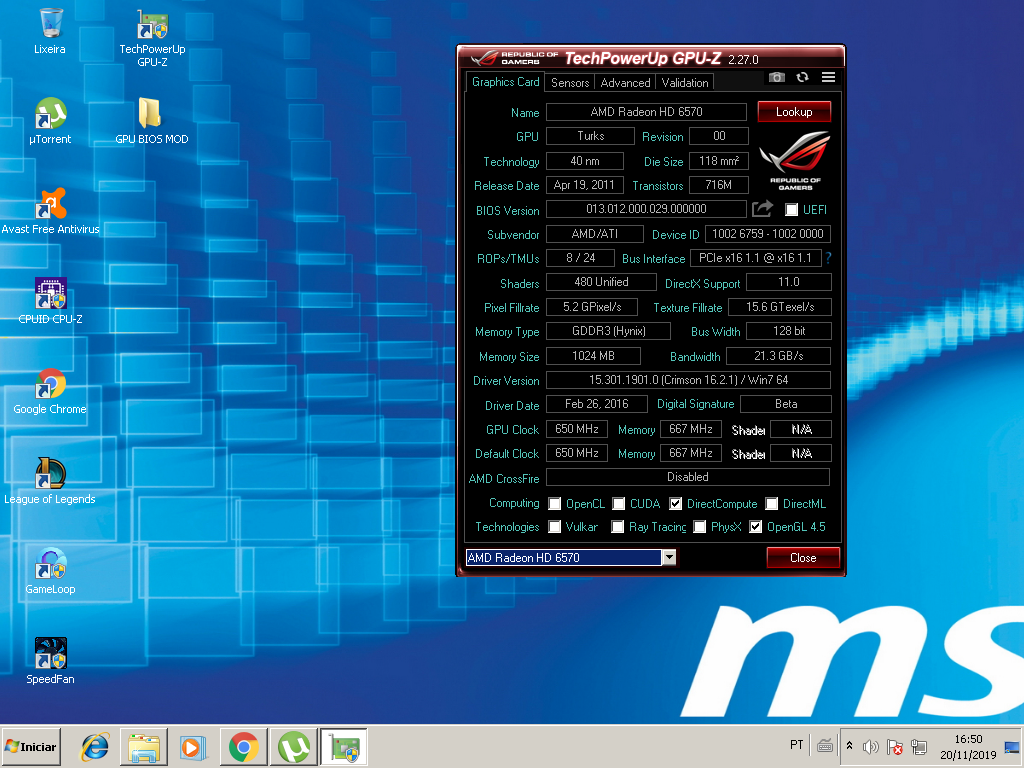Toggle the DirectML checkbox

point(772,504)
